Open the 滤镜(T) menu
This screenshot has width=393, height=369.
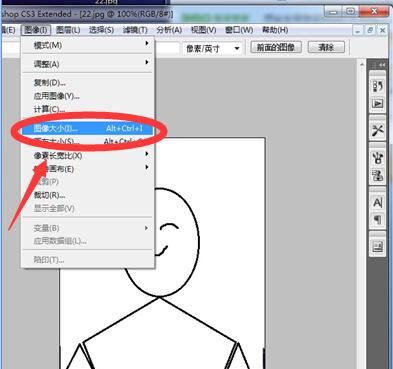click(135, 30)
